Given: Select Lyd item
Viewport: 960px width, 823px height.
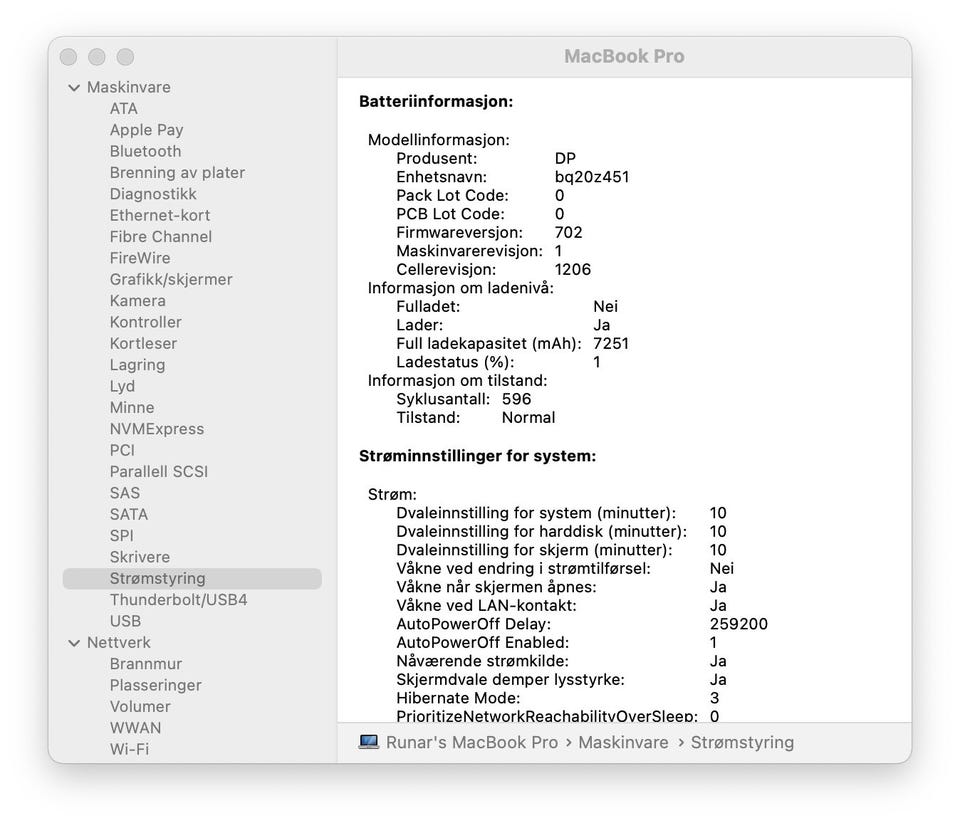Looking at the screenshot, I should click(x=122, y=386).
